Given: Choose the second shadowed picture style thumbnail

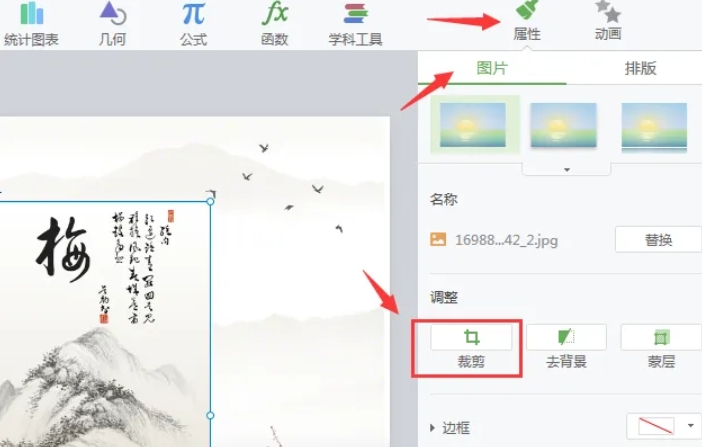Looking at the screenshot, I should pyautogui.click(x=564, y=125).
